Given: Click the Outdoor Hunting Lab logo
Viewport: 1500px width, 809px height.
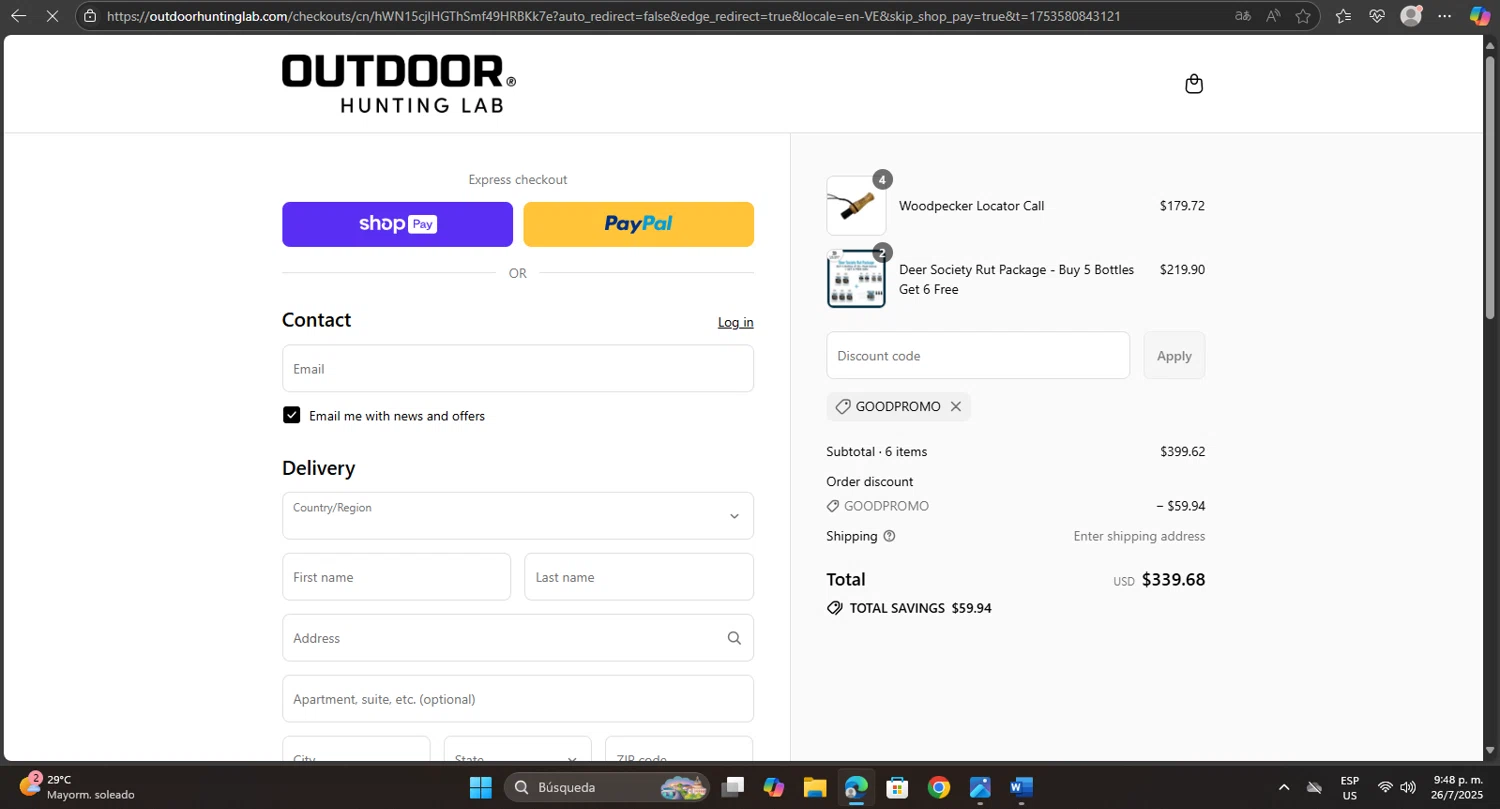Looking at the screenshot, I should click(x=399, y=84).
